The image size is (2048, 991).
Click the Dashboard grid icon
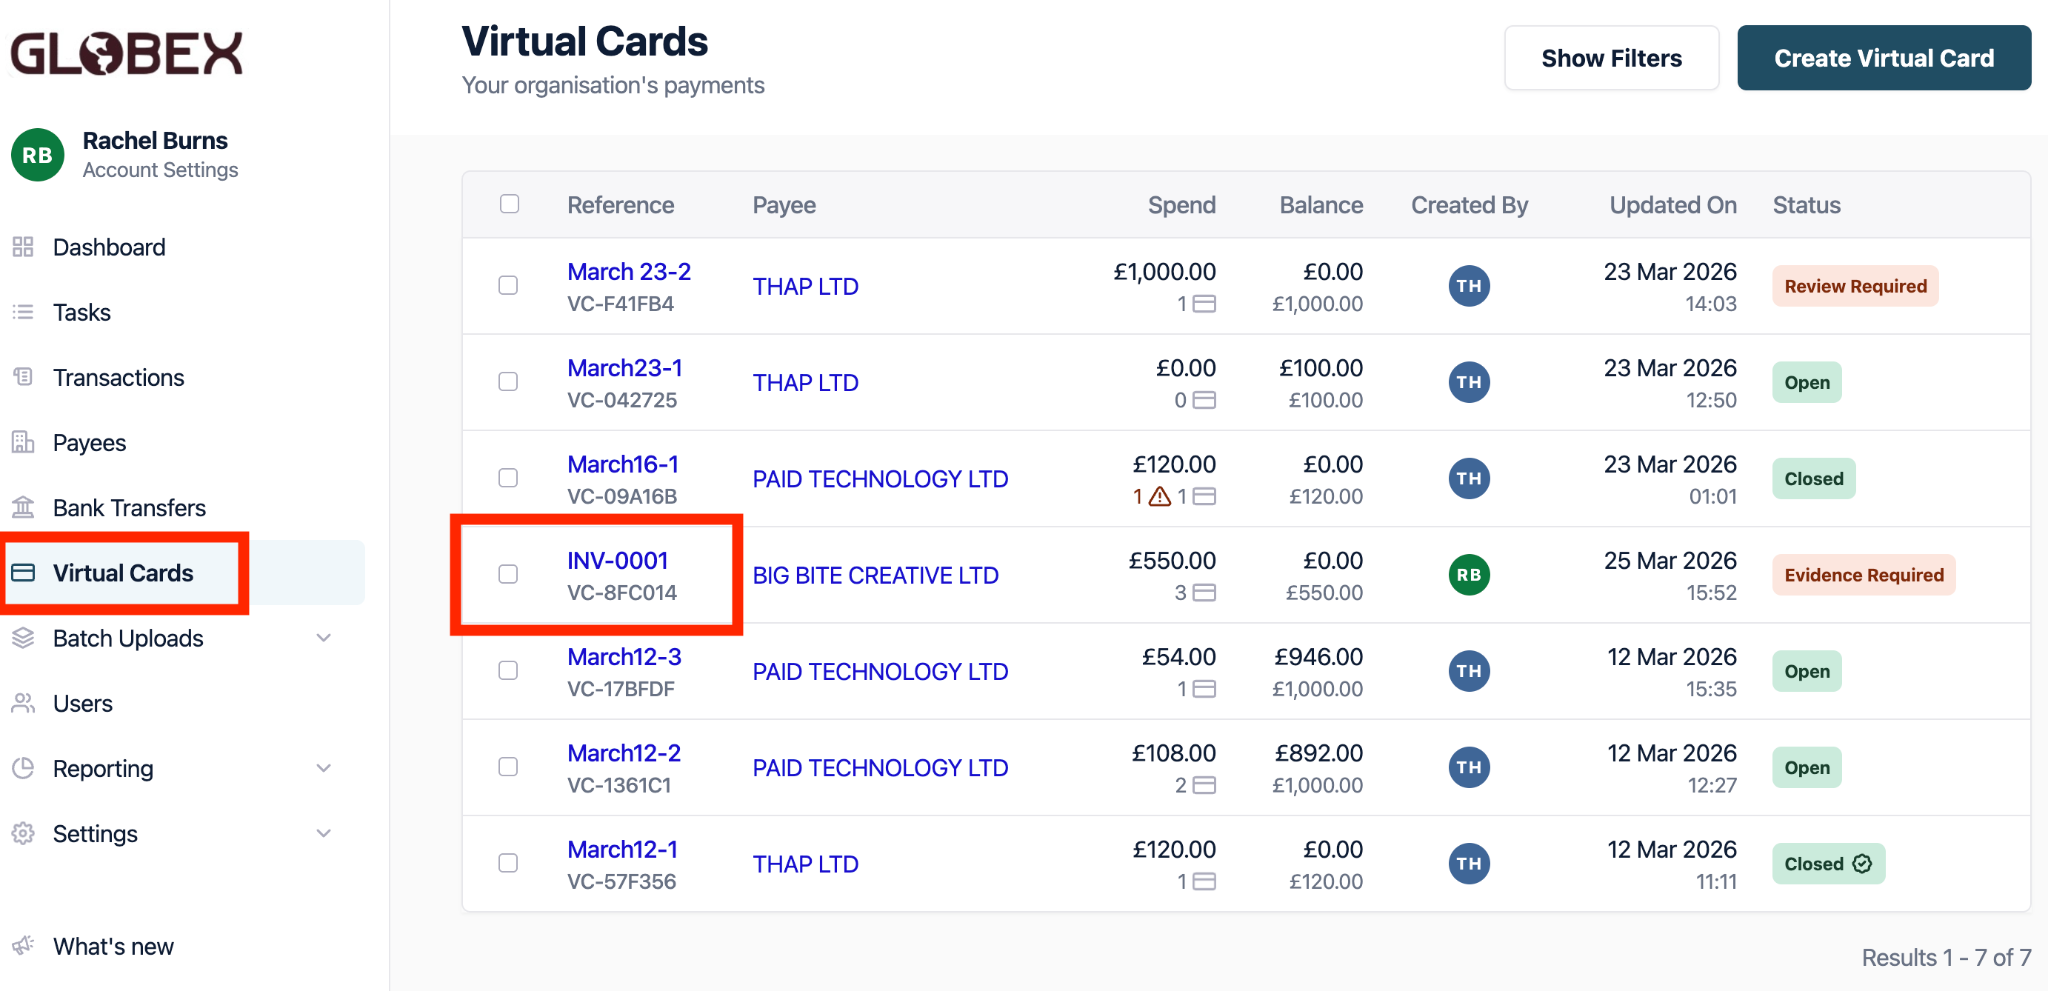tap(23, 247)
